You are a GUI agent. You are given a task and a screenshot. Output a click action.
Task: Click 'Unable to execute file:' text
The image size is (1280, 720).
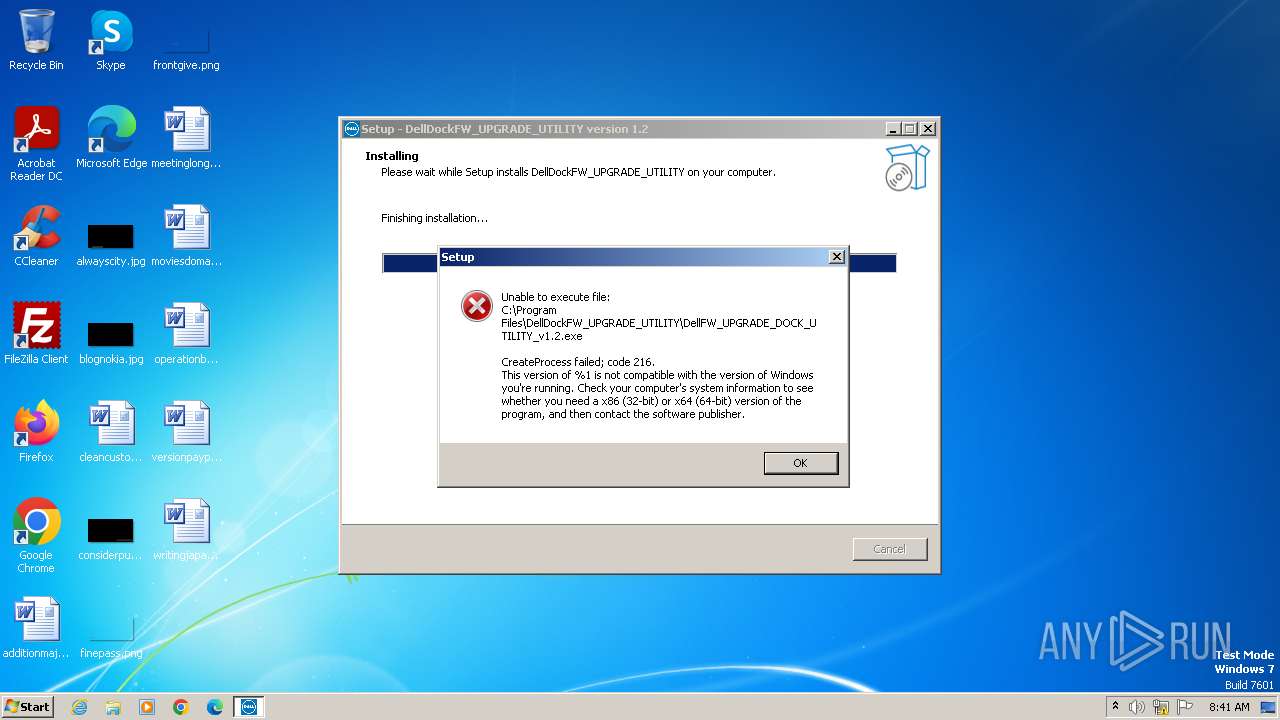[555, 297]
